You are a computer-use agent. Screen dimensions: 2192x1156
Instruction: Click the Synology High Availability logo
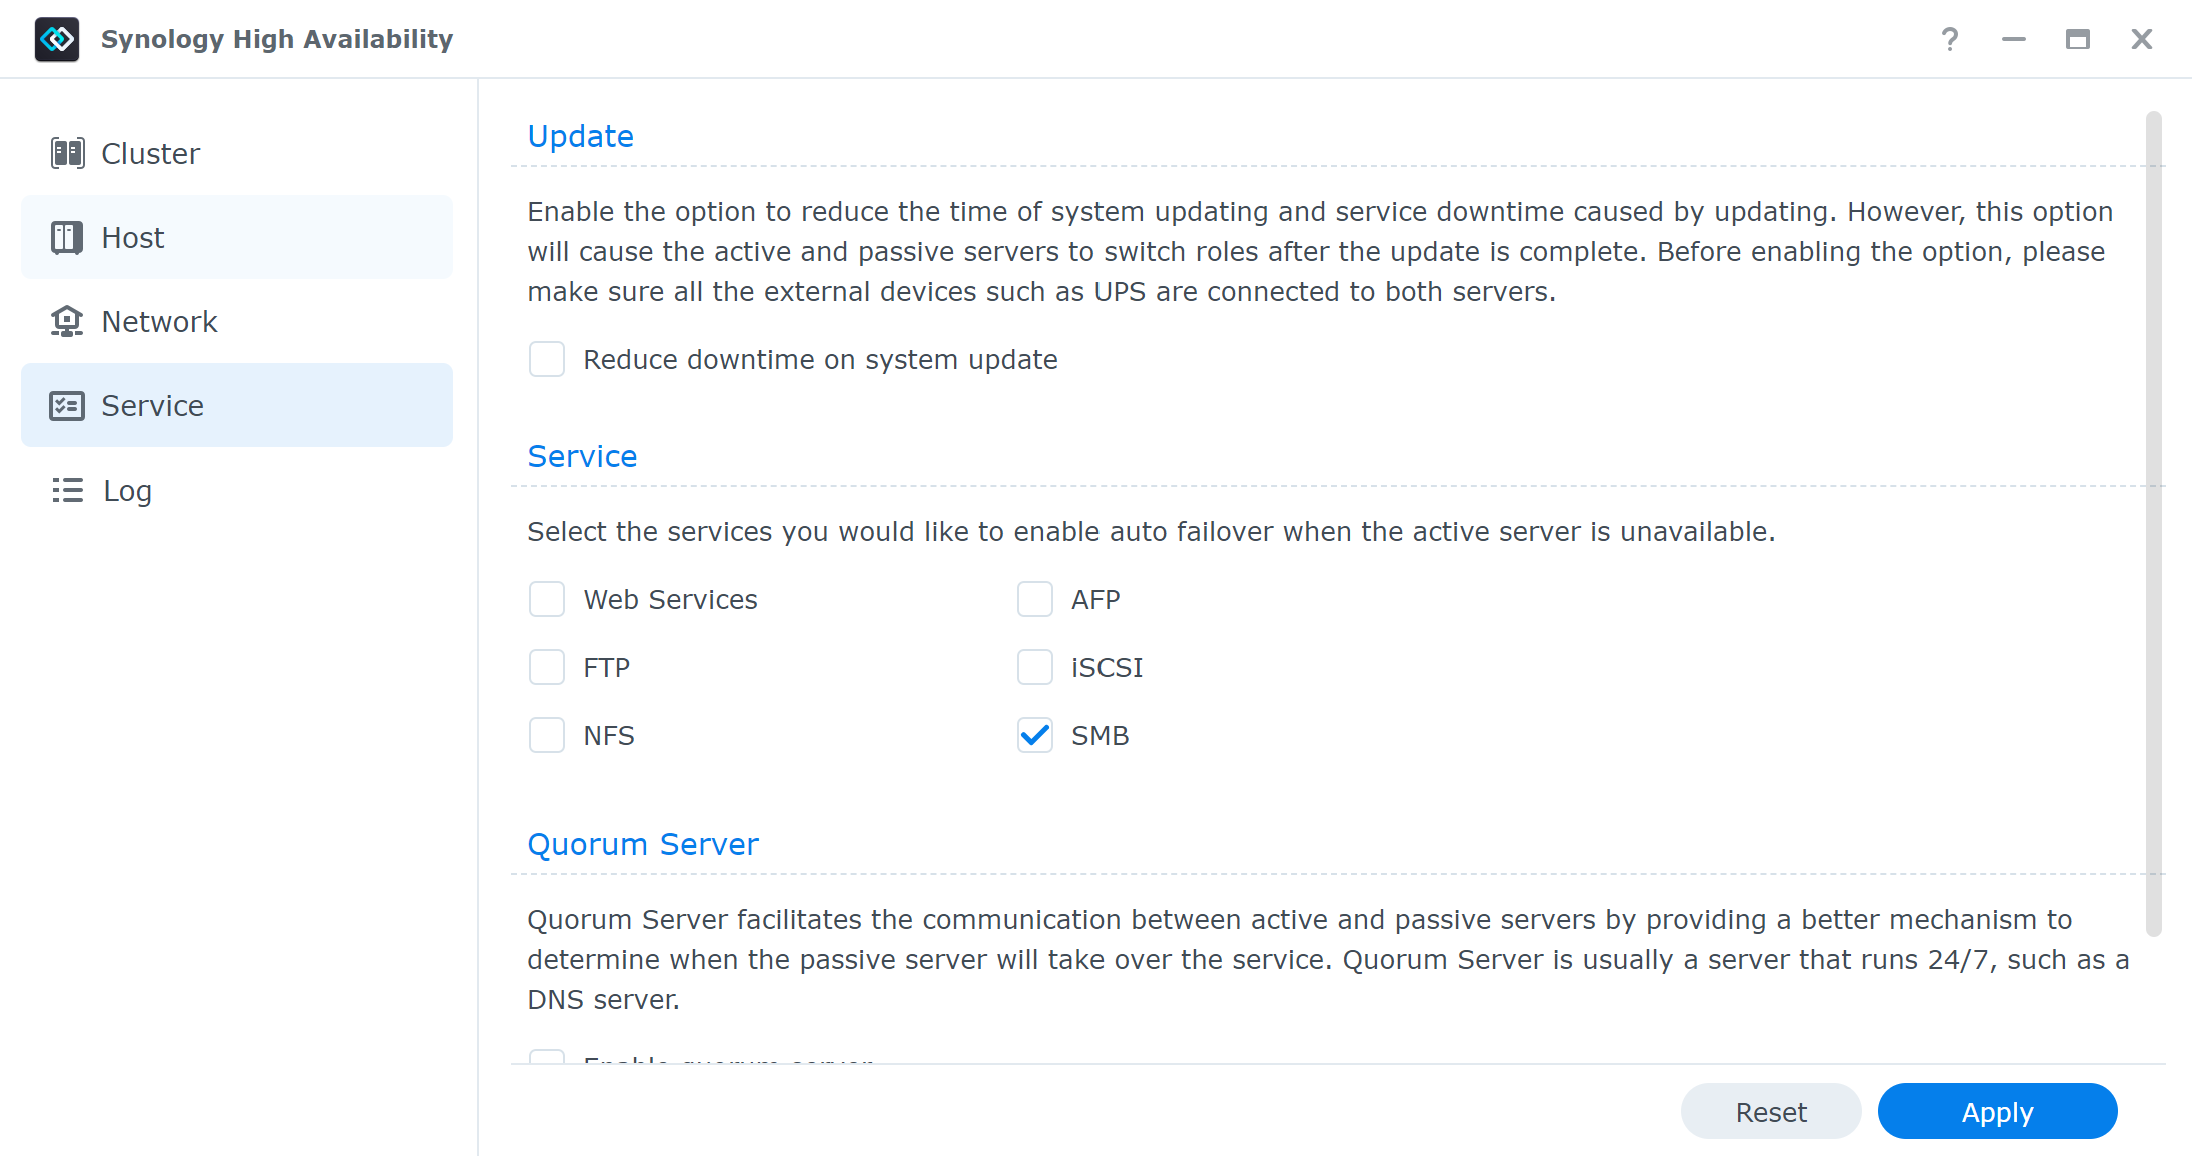tap(57, 39)
